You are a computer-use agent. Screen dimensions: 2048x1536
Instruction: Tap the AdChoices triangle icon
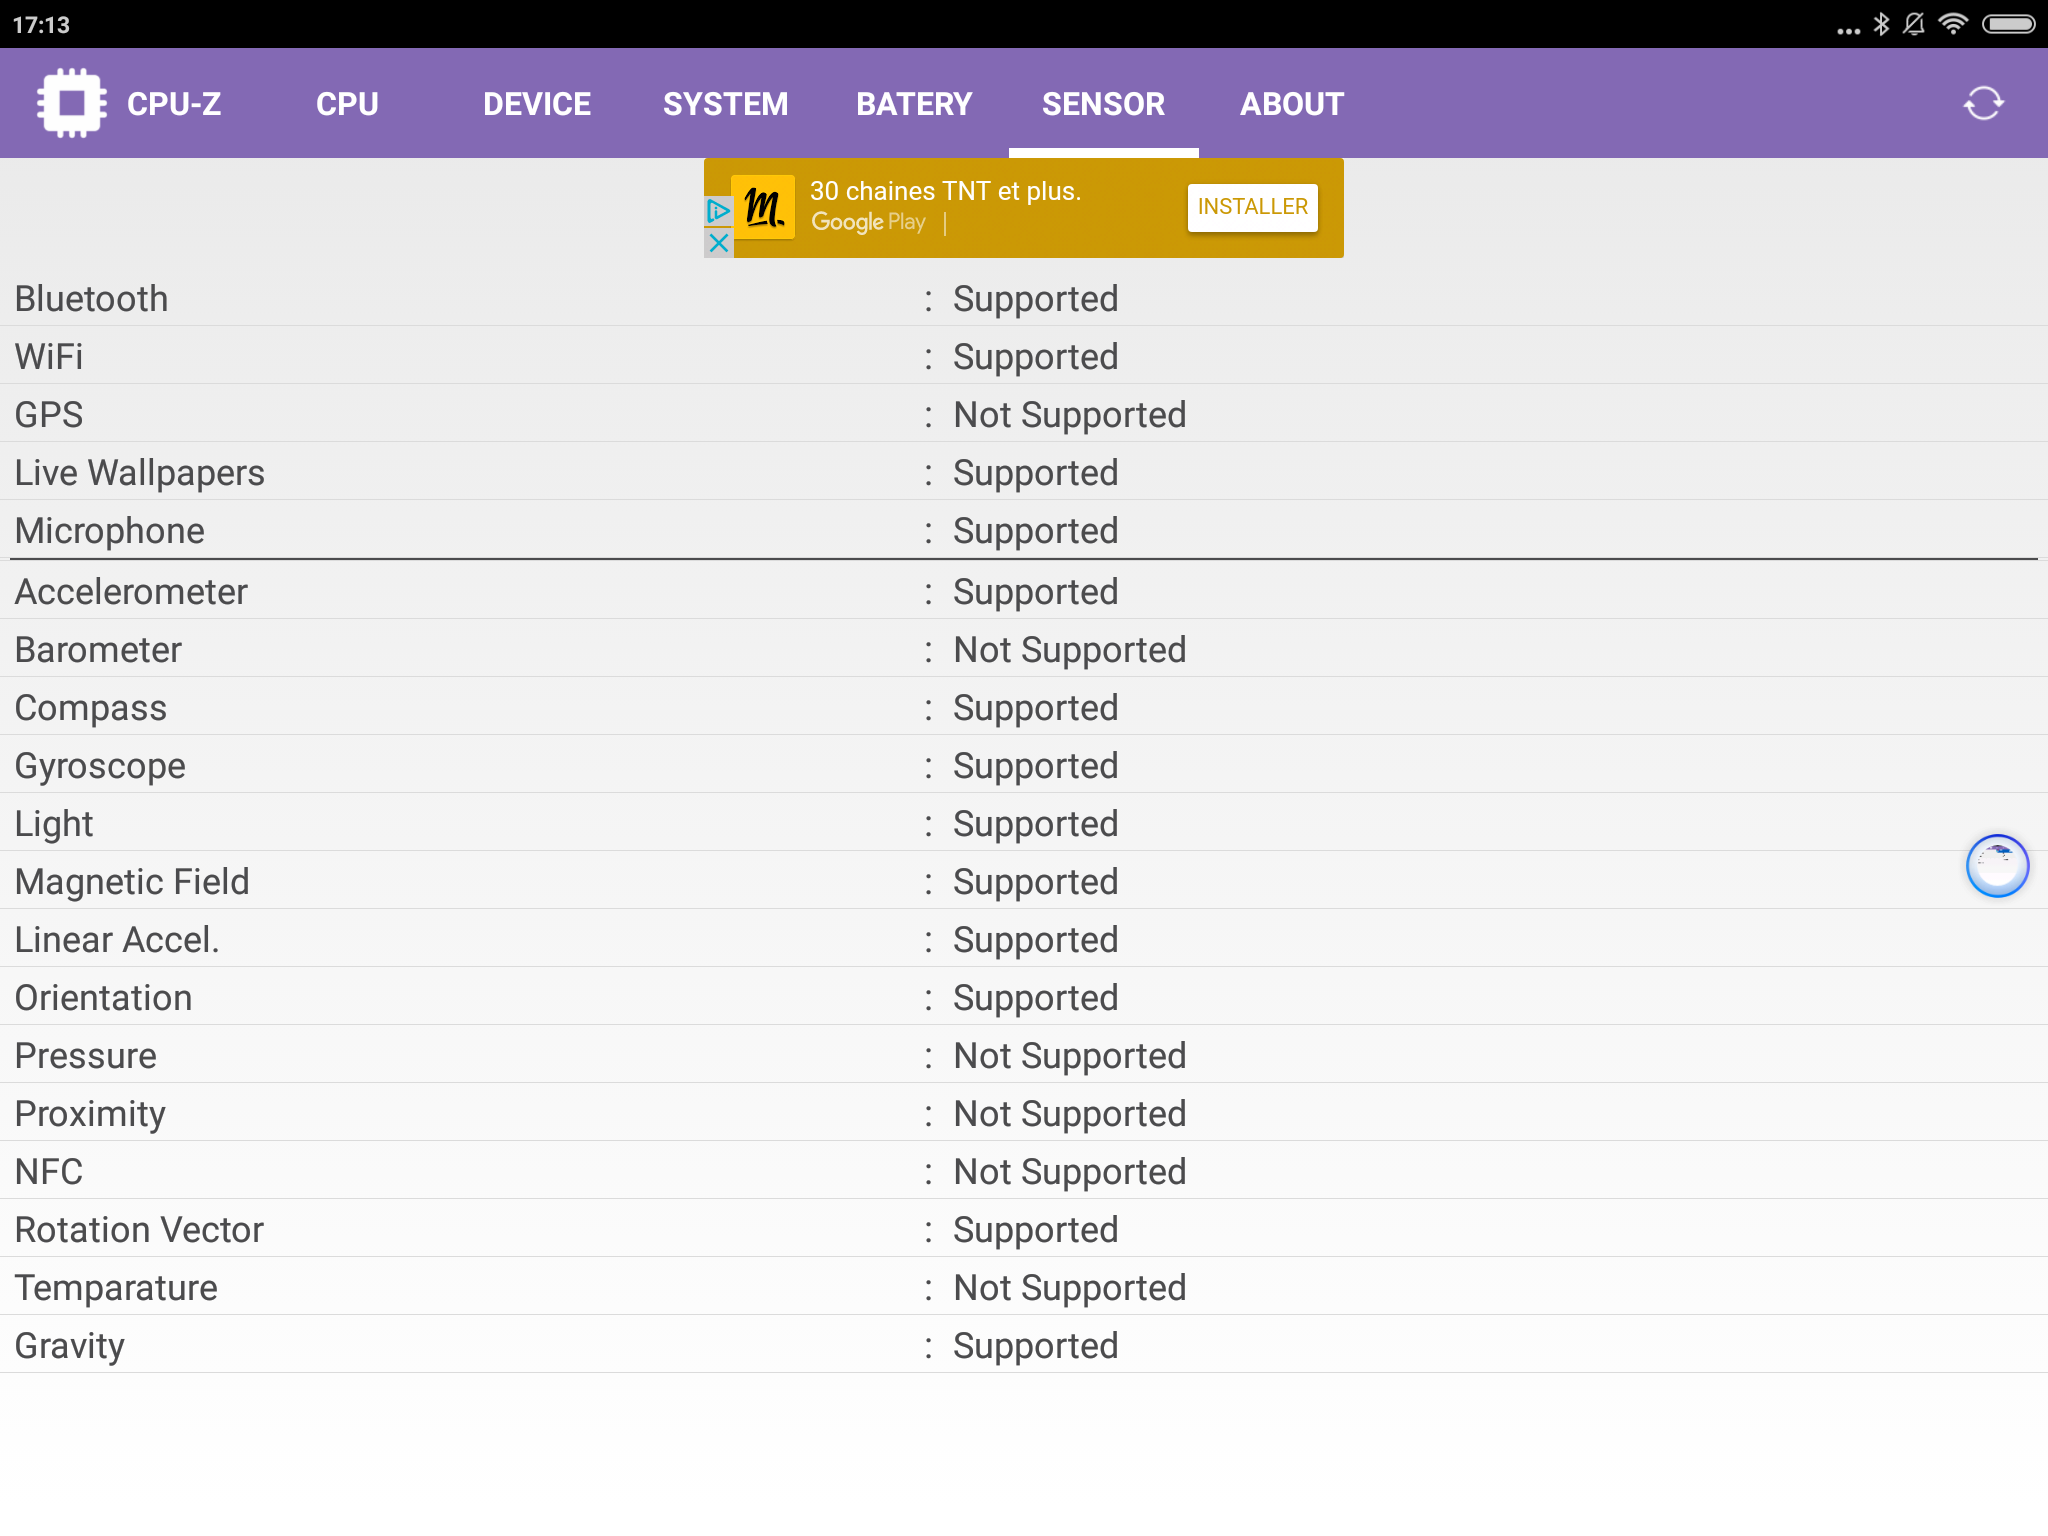pyautogui.click(x=718, y=211)
